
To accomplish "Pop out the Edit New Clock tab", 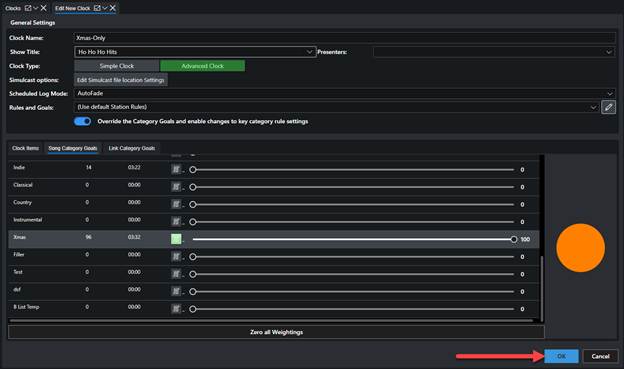I will (97, 8).
